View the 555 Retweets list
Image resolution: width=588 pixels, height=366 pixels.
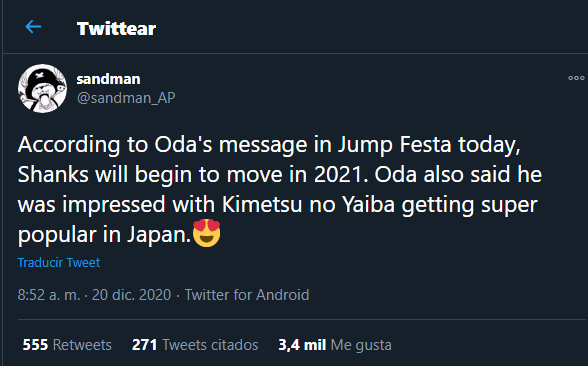coord(67,345)
